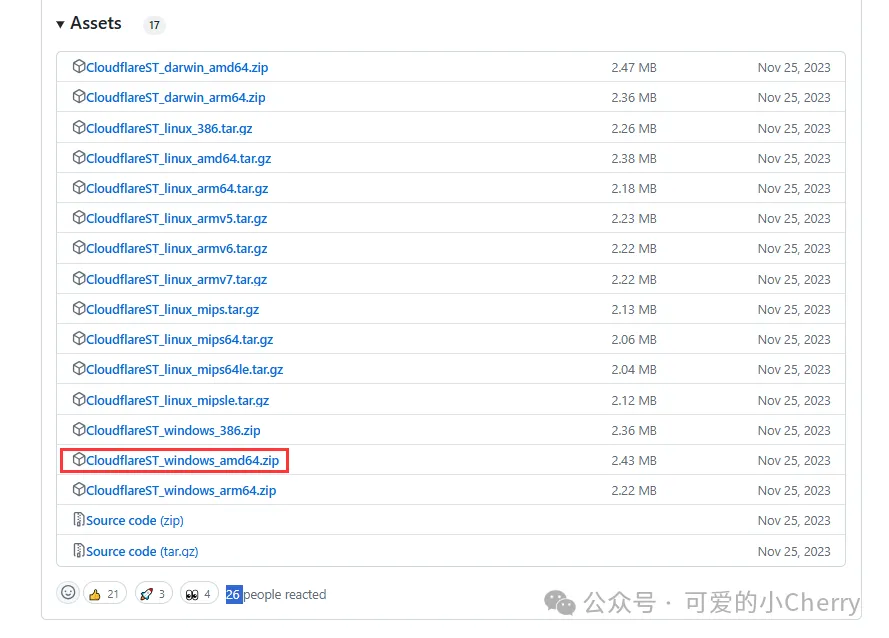This screenshot has width=889, height=638.
Task: Download CloudflareST_windows_arm64.zip
Action: [181, 491]
